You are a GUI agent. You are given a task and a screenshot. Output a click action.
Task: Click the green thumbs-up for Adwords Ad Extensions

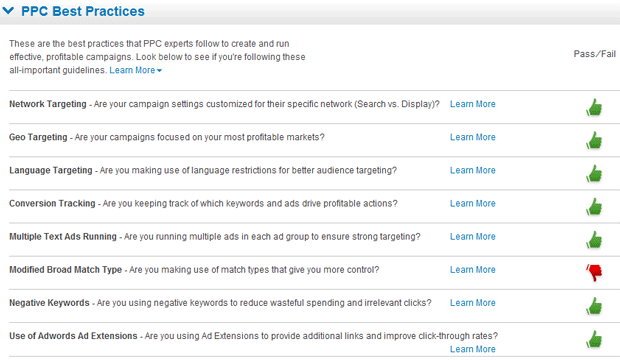(594, 339)
